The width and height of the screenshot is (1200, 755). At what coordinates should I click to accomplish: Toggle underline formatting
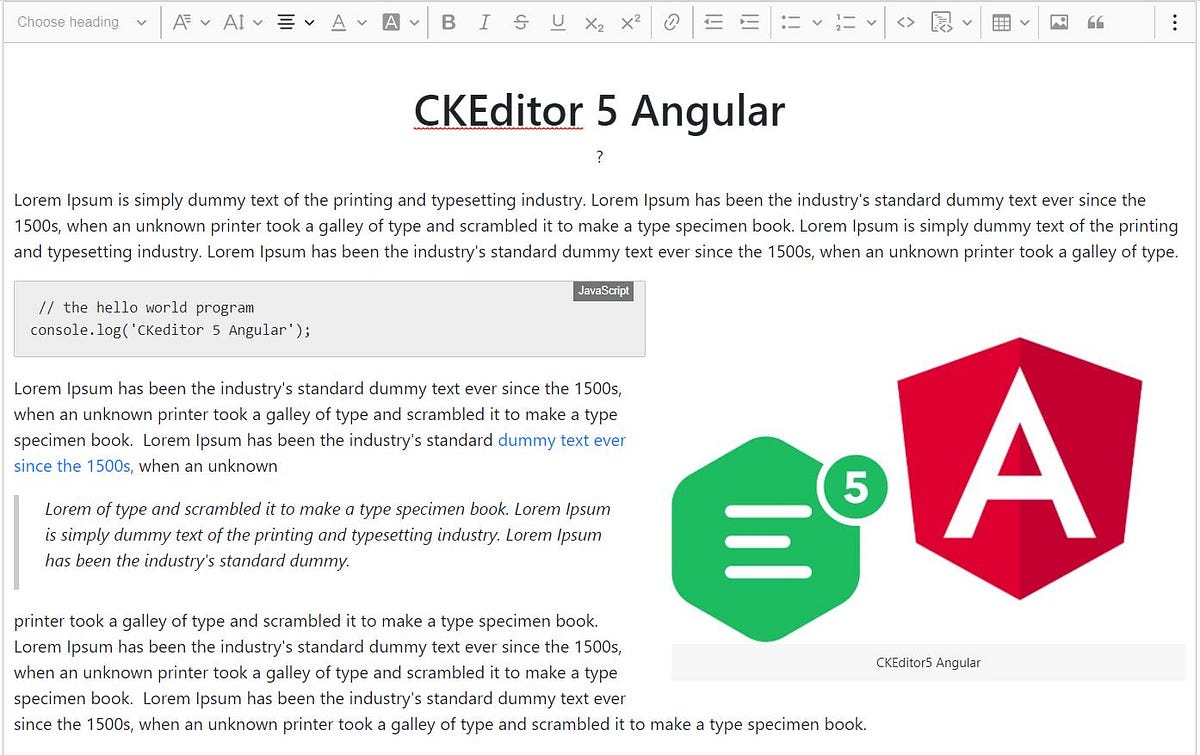click(558, 21)
